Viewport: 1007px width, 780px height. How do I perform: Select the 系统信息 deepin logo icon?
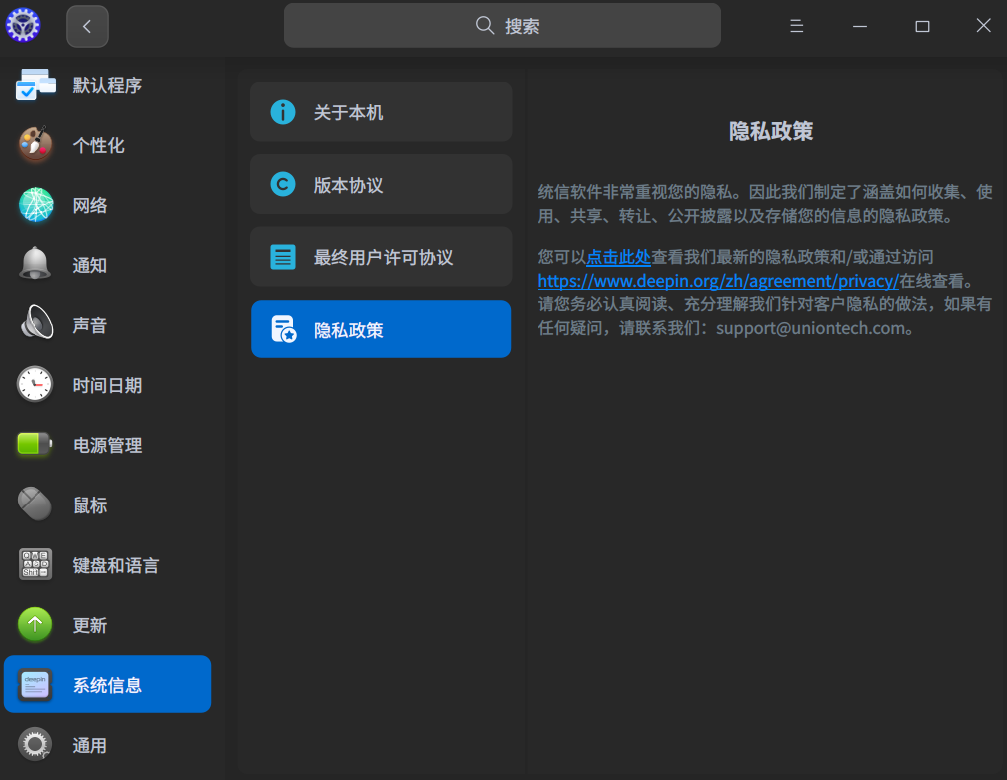(x=36, y=684)
